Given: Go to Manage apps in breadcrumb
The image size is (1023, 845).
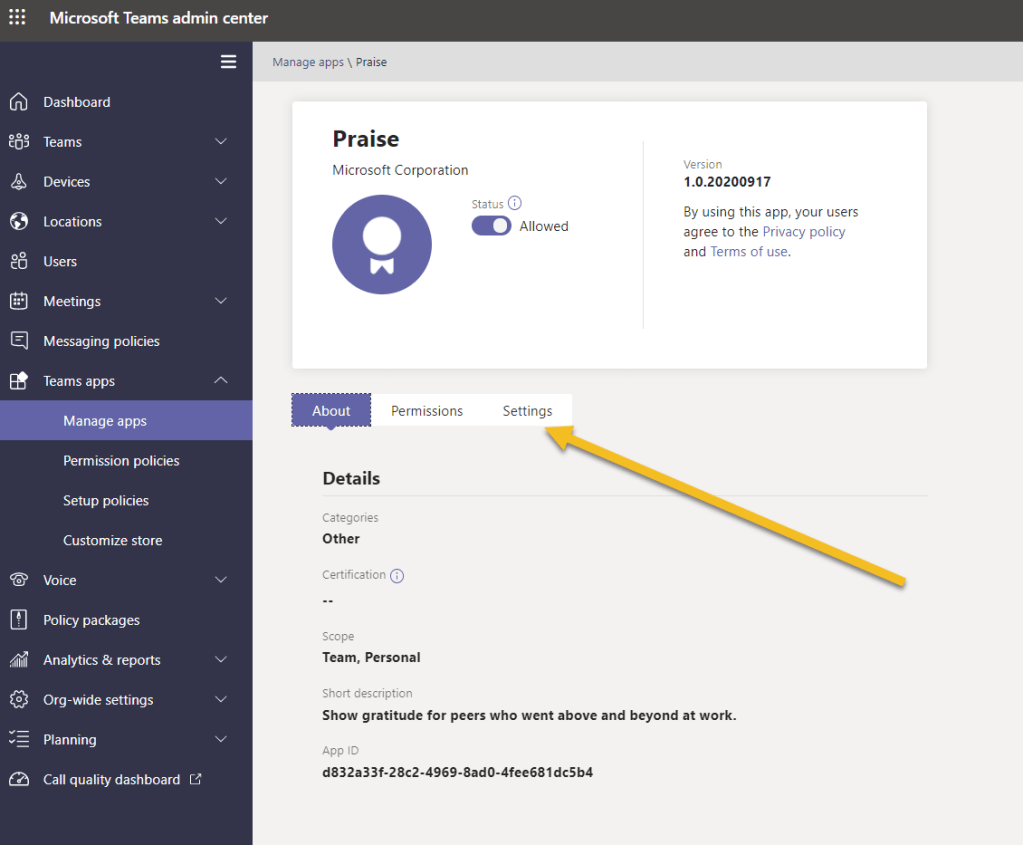Looking at the screenshot, I should (308, 62).
